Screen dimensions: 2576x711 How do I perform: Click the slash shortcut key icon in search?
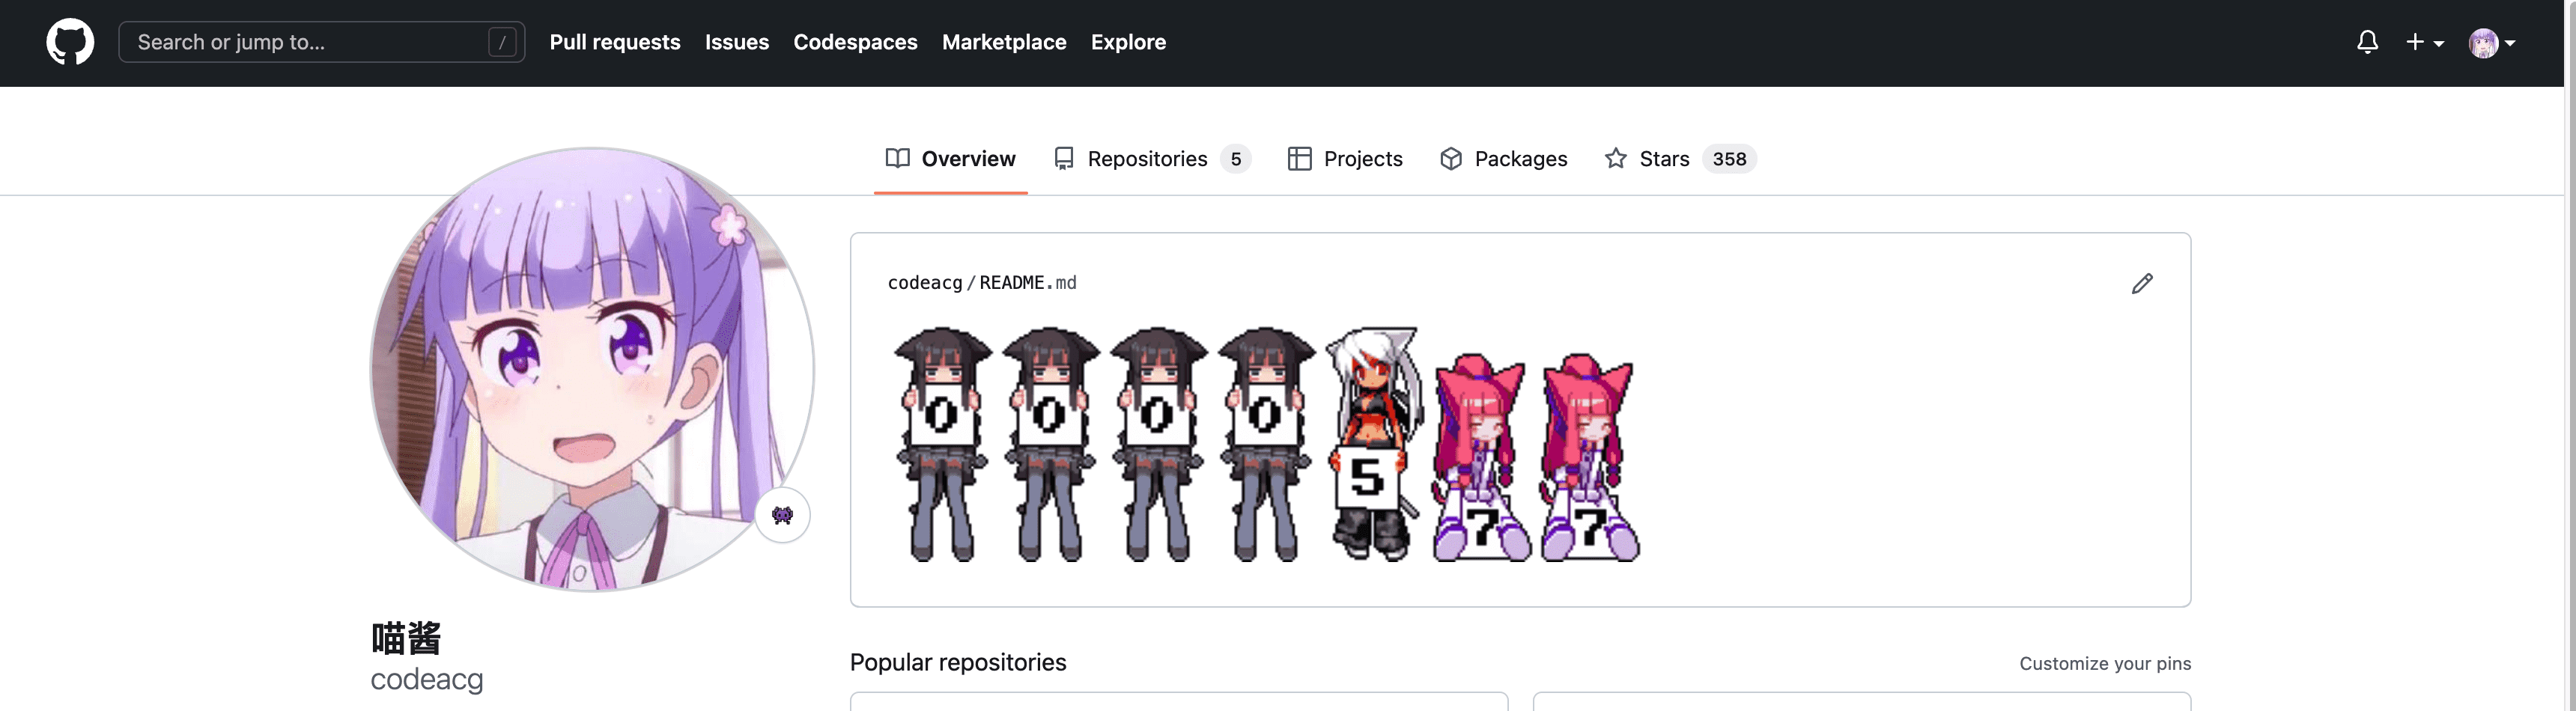pos(502,42)
